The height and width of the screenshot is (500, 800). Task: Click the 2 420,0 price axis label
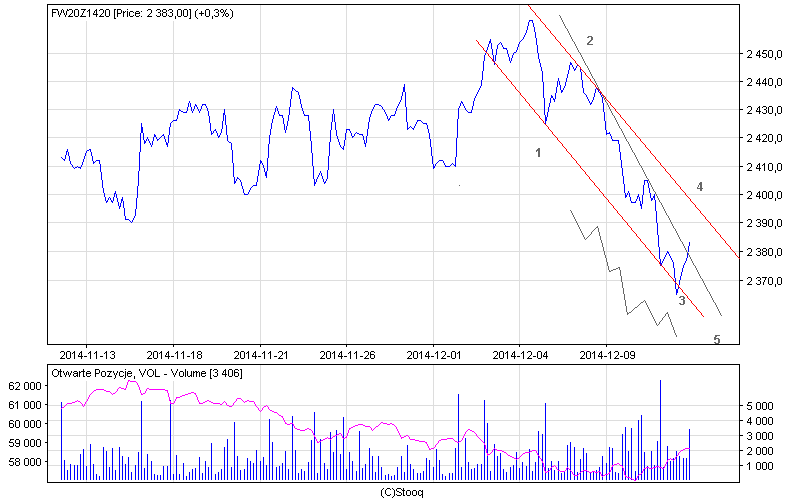coord(764,138)
